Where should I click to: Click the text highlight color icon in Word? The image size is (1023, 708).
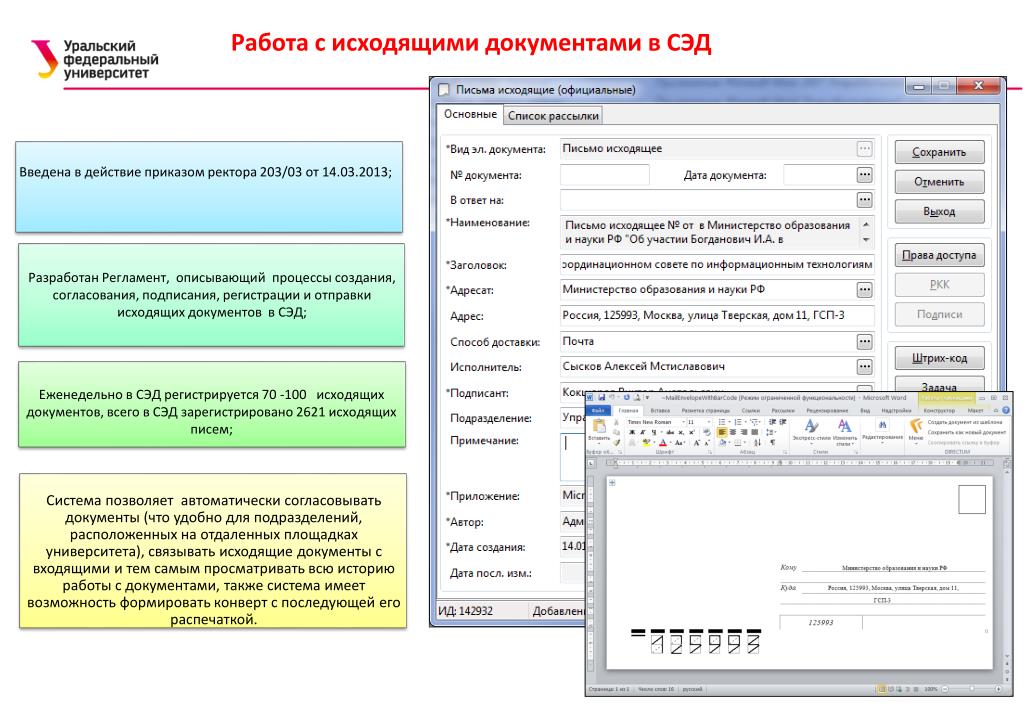(646, 442)
